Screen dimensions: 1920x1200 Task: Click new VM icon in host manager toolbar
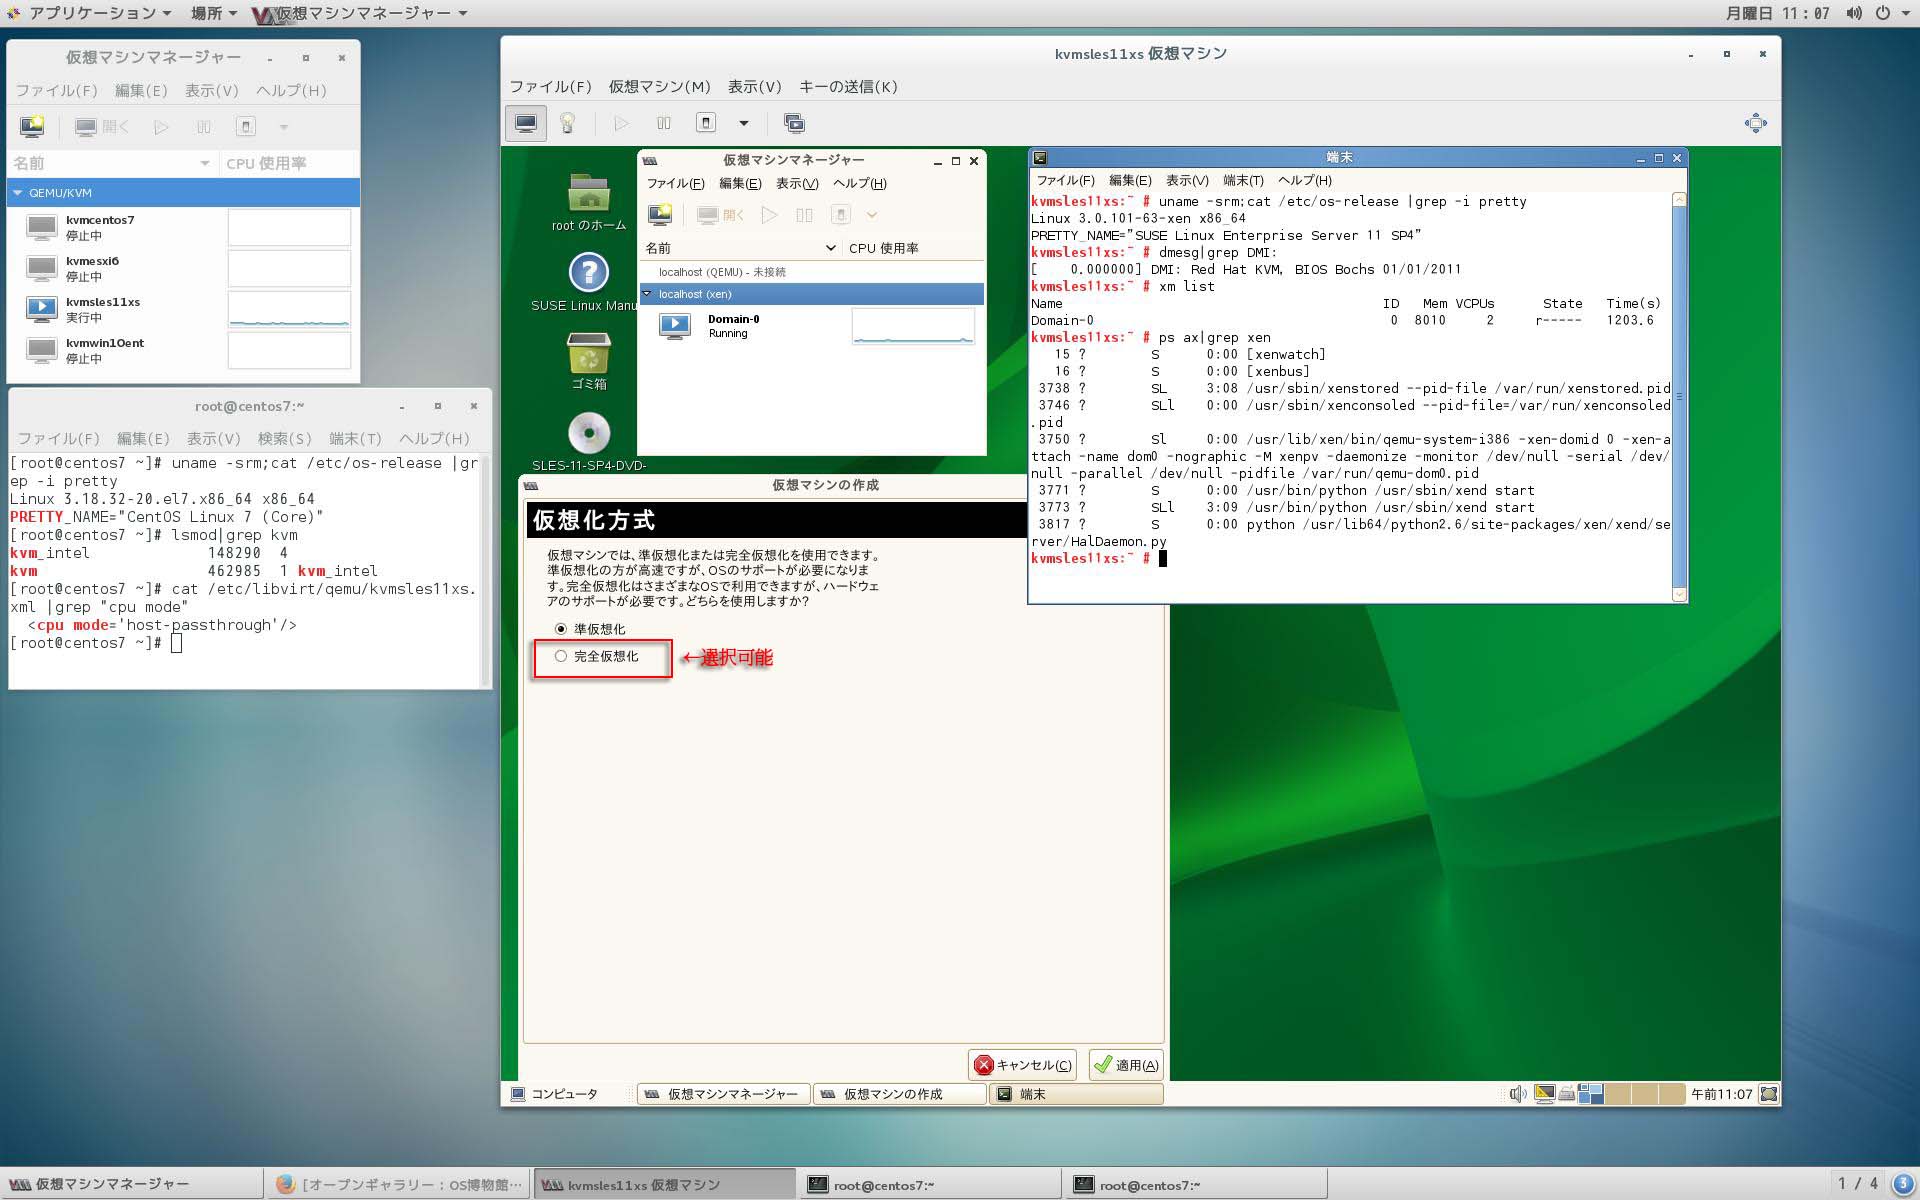tap(32, 127)
